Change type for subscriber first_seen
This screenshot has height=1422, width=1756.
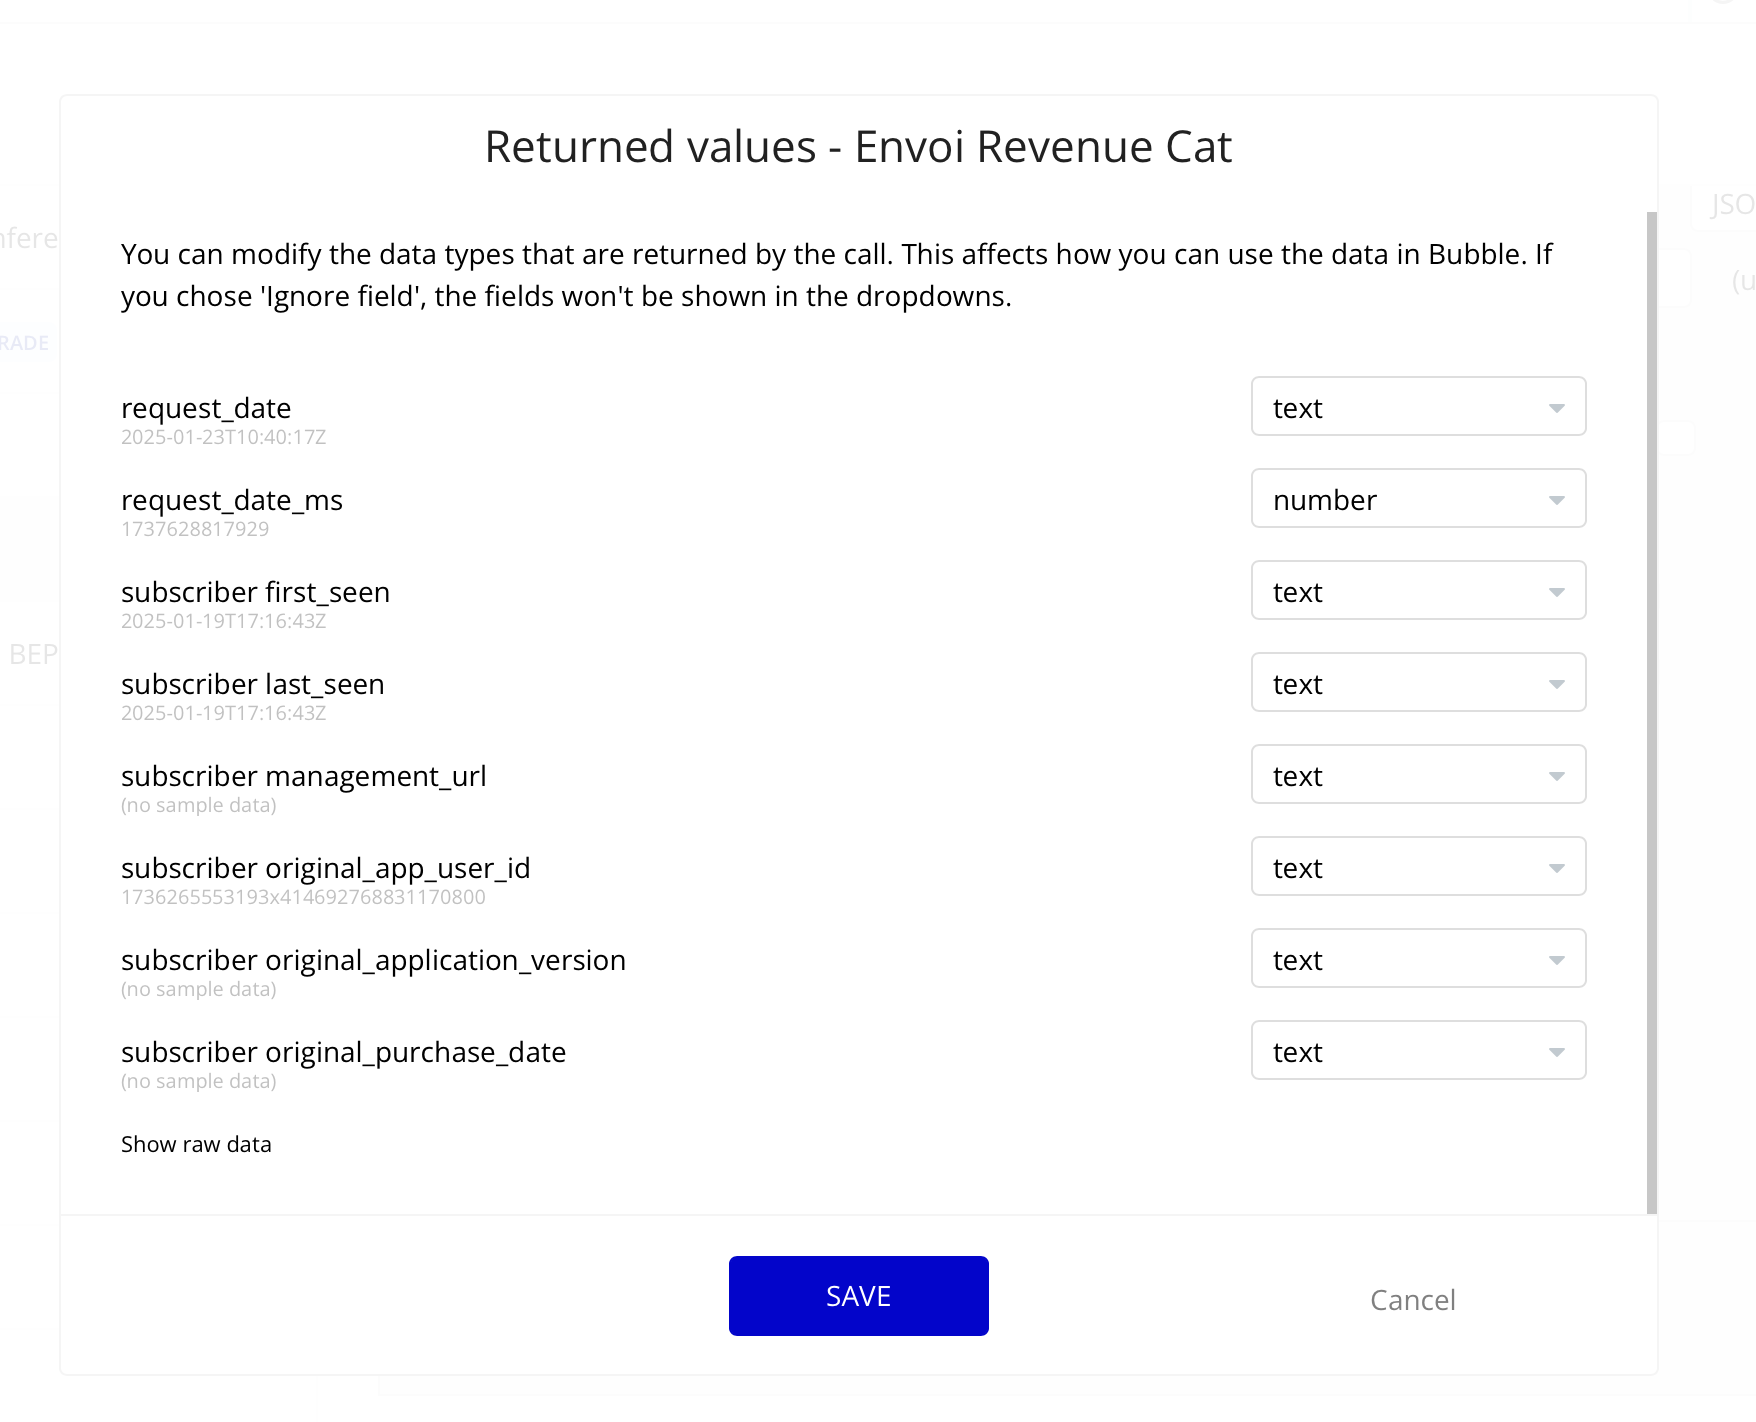[x=1418, y=590]
